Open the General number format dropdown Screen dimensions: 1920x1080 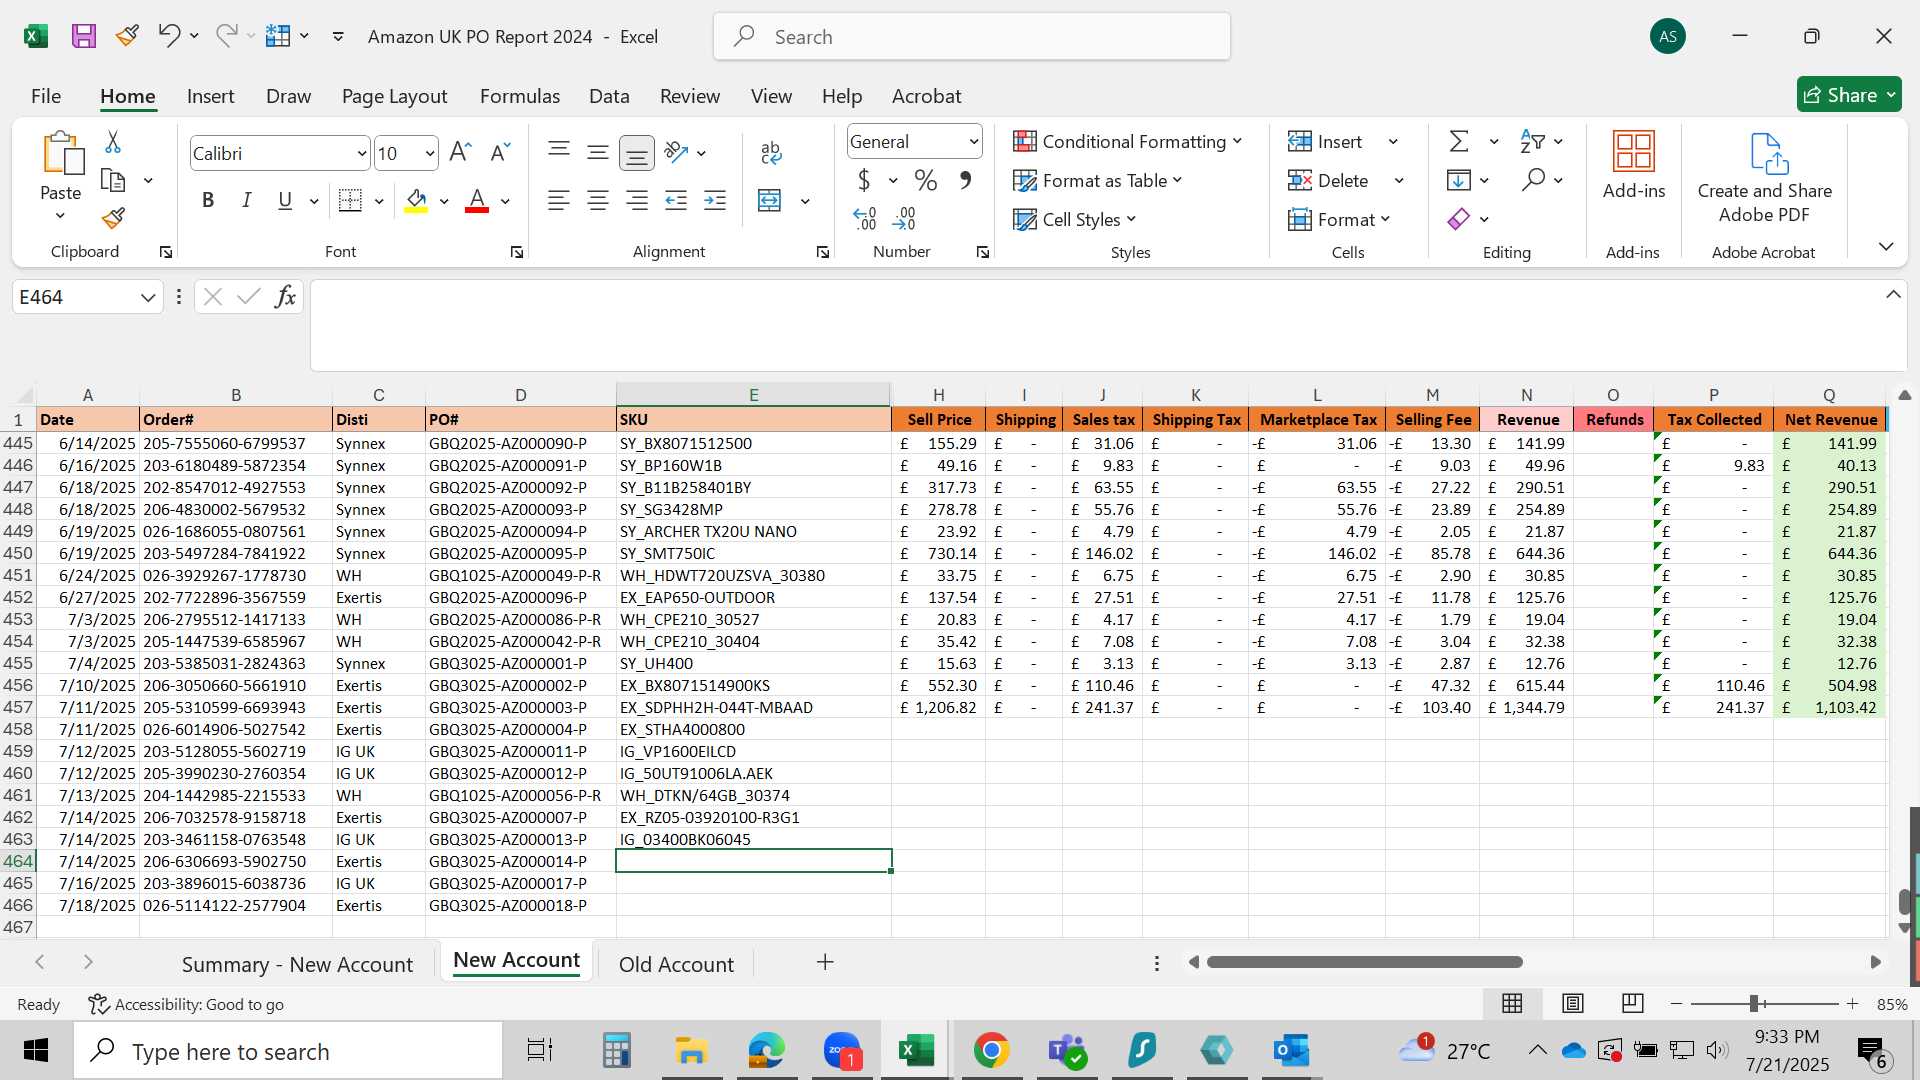[973, 142]
